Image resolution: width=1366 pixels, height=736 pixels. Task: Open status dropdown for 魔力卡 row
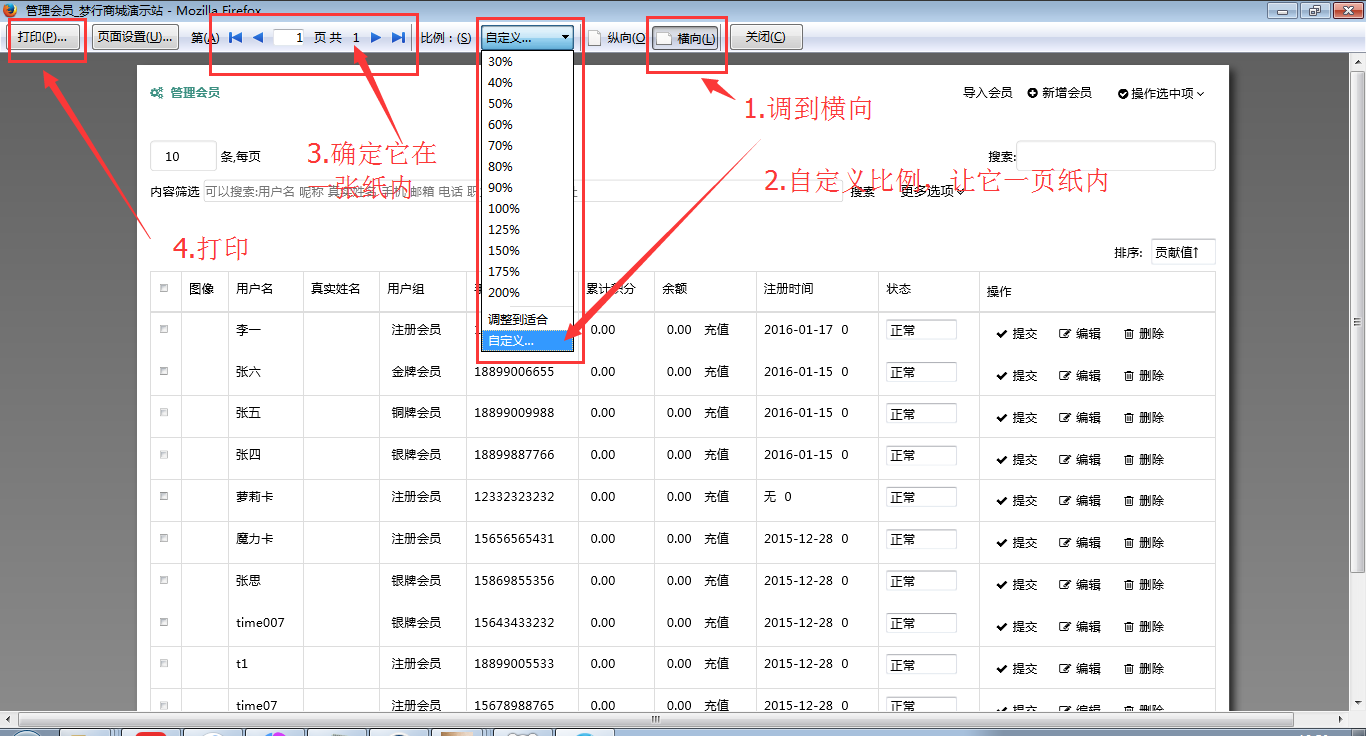(921, 539)
